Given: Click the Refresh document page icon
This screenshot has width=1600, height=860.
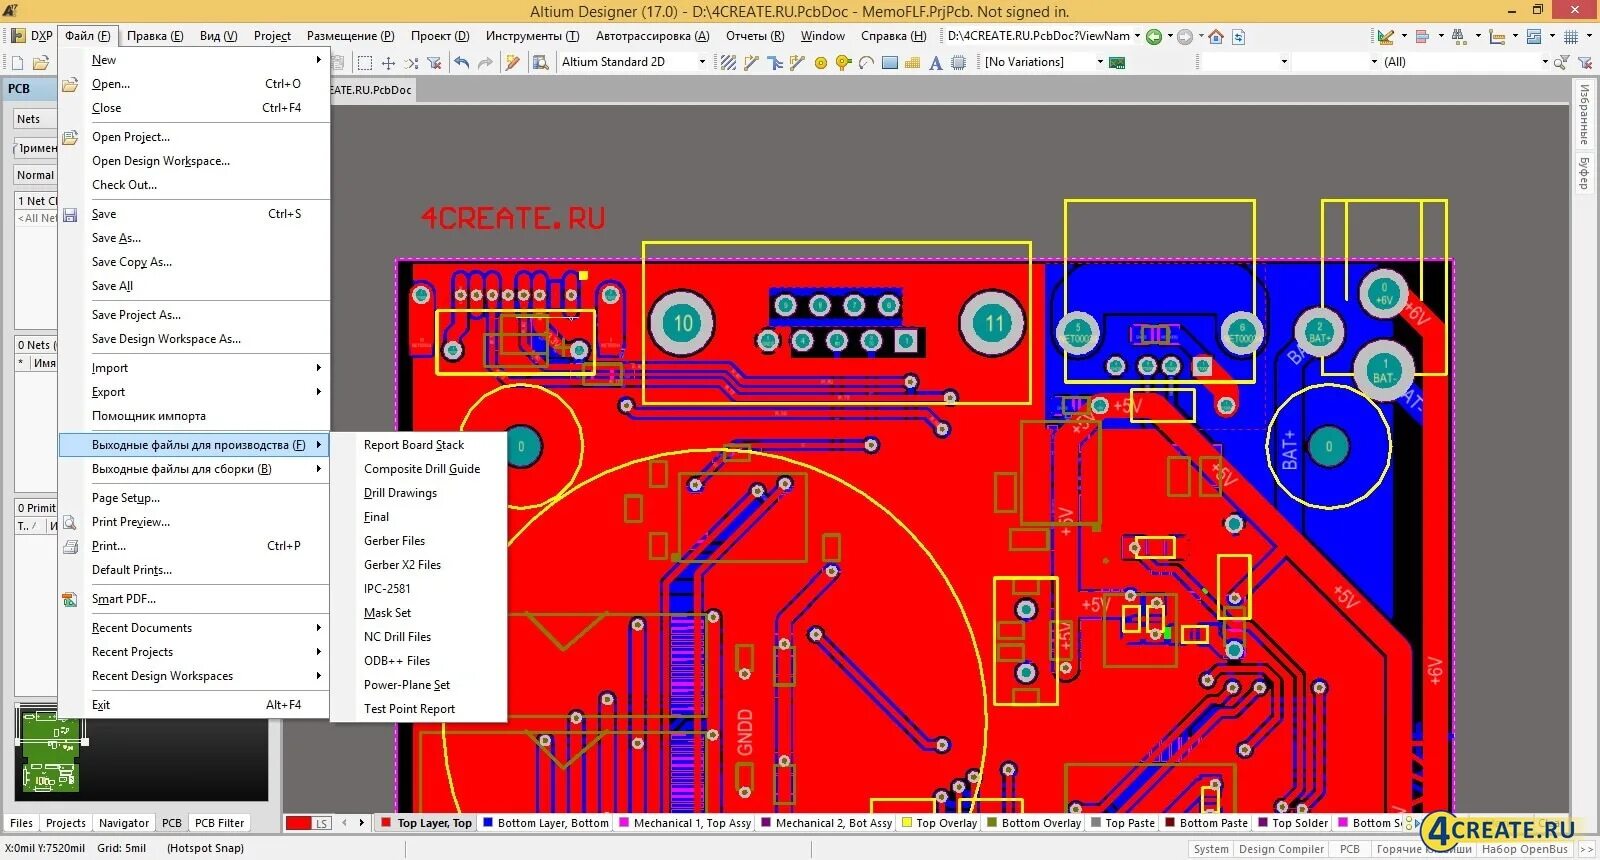Looking at the screenshot, I should point(1238,36).
